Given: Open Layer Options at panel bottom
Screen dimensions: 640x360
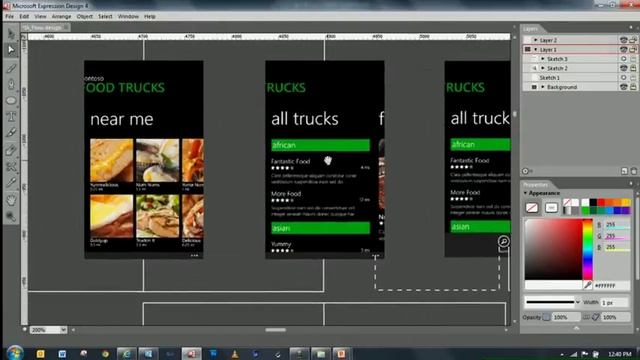Looking at the screenshot, I should (526, 171).
